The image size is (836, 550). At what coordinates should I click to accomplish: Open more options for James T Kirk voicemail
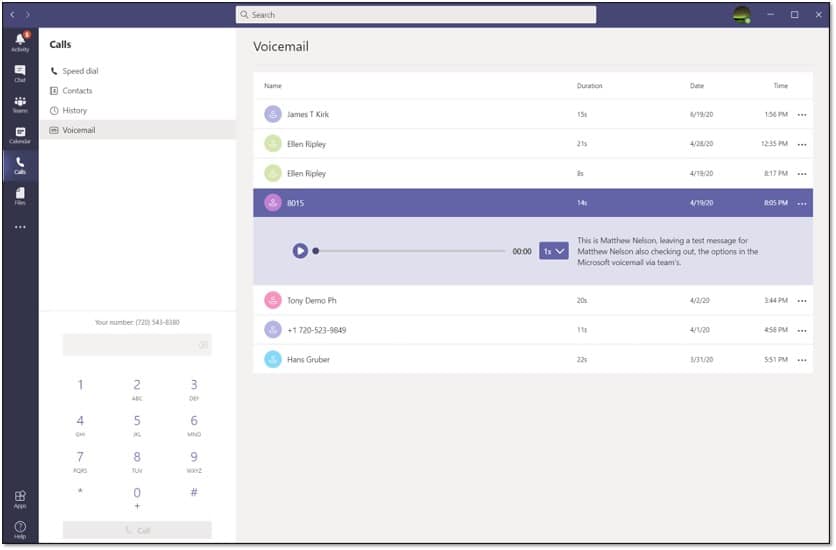(x=802, y=115)
